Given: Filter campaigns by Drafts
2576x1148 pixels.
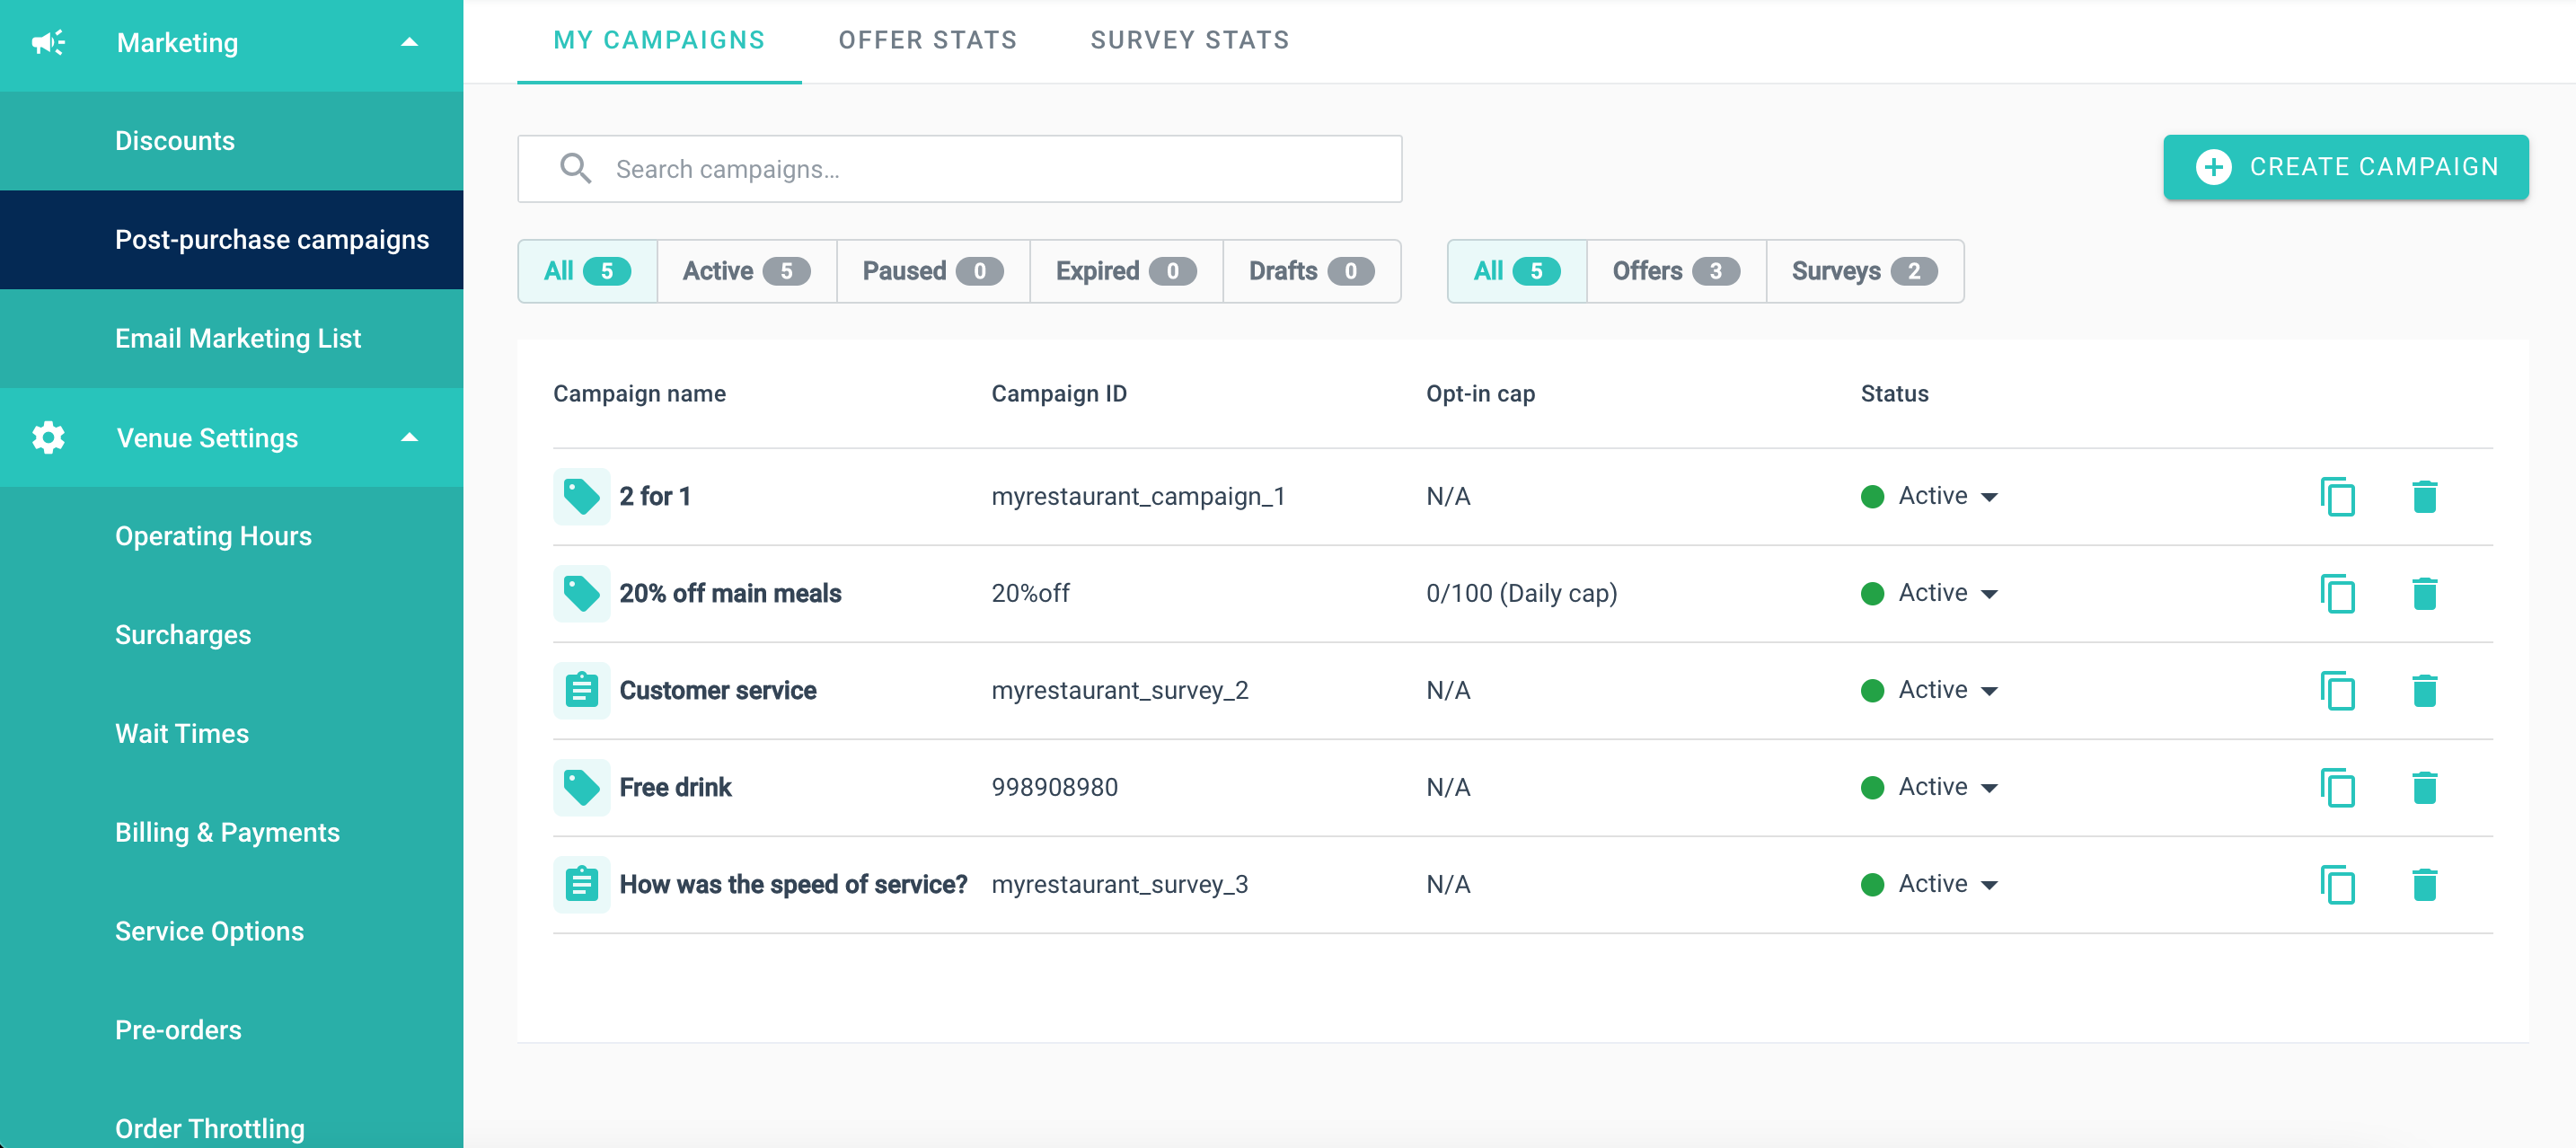Looking at the screenshot, I should click(x=1310, y=271).
